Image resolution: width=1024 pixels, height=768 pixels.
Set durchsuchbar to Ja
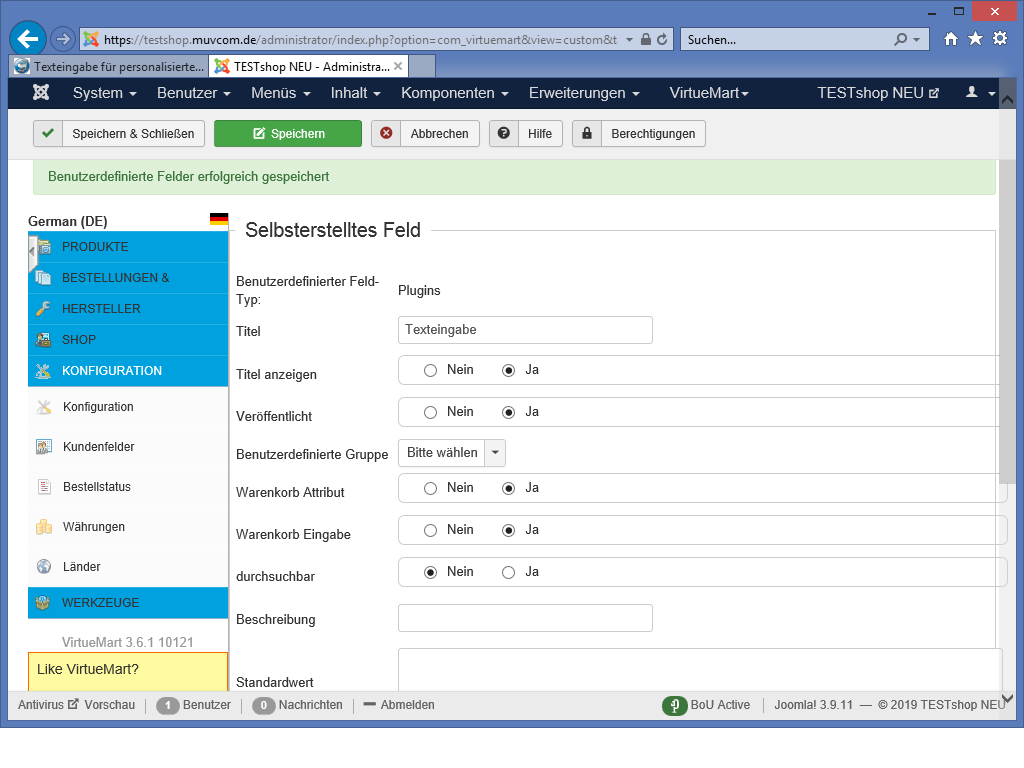[509, 572]
